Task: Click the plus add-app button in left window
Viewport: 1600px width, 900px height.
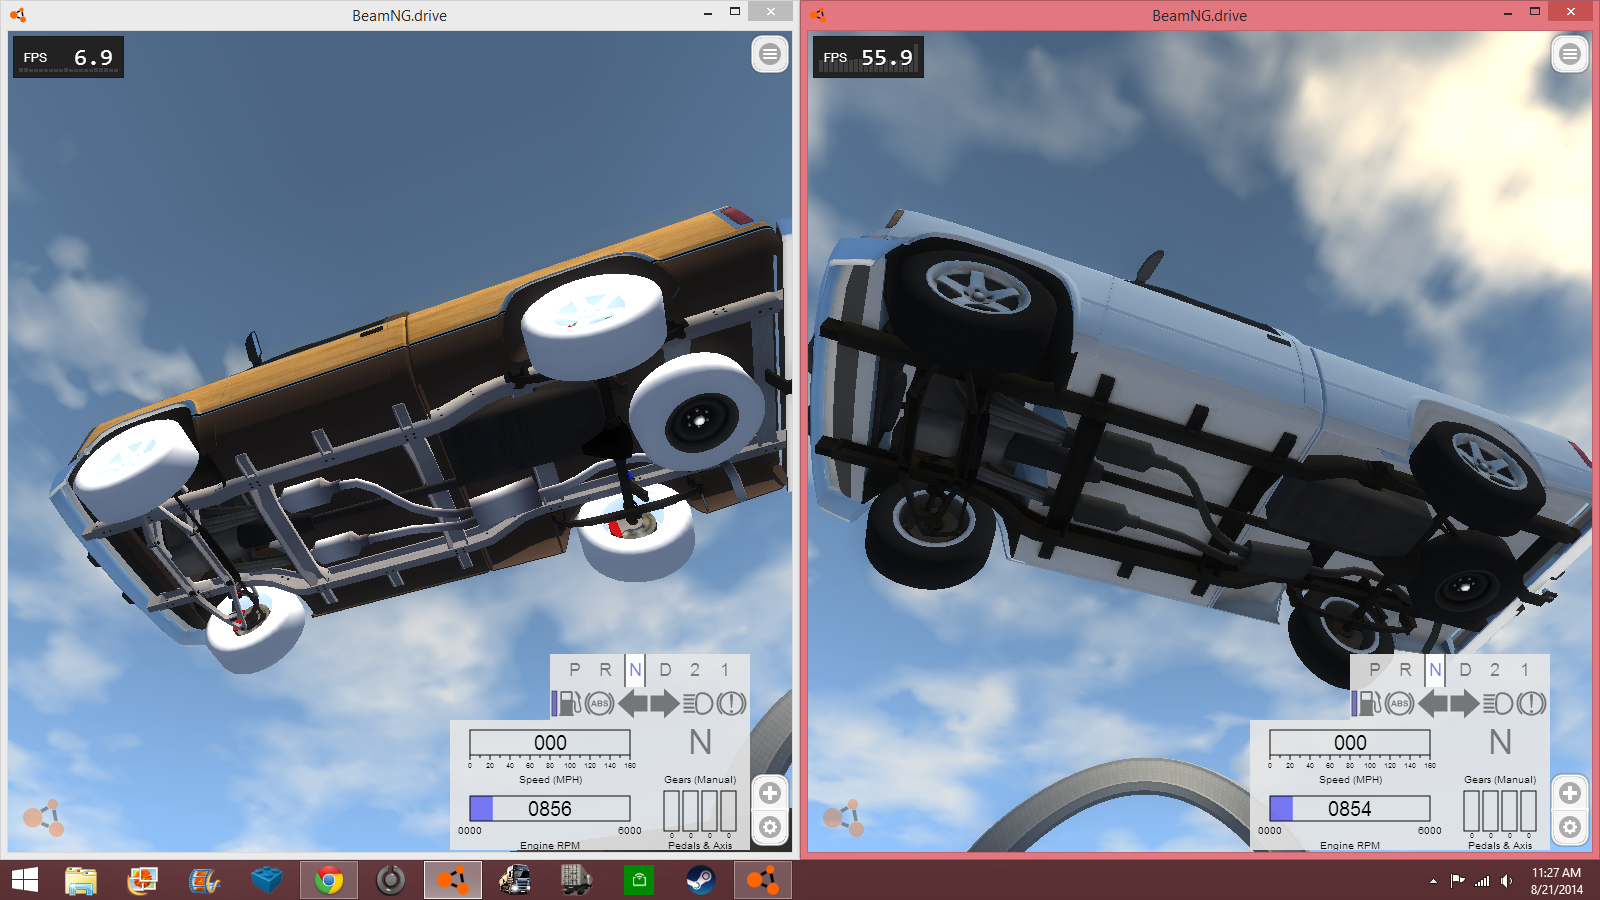Action: [x=769, y=793]
